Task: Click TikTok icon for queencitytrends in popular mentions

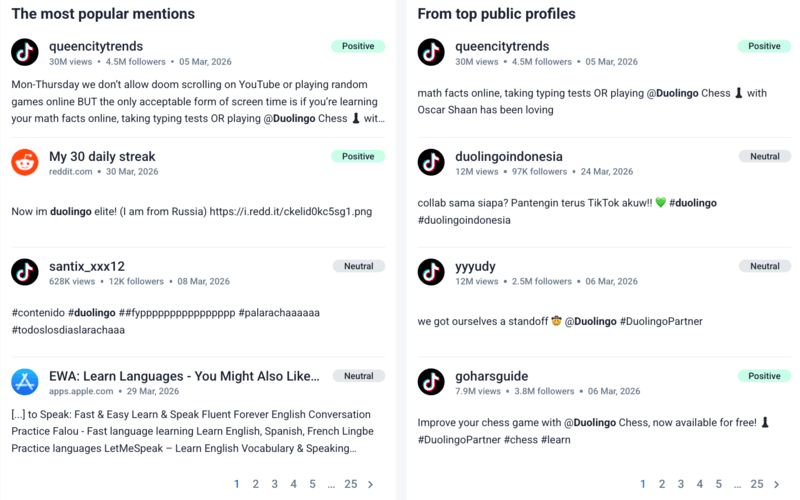Action: coord(25,52)
